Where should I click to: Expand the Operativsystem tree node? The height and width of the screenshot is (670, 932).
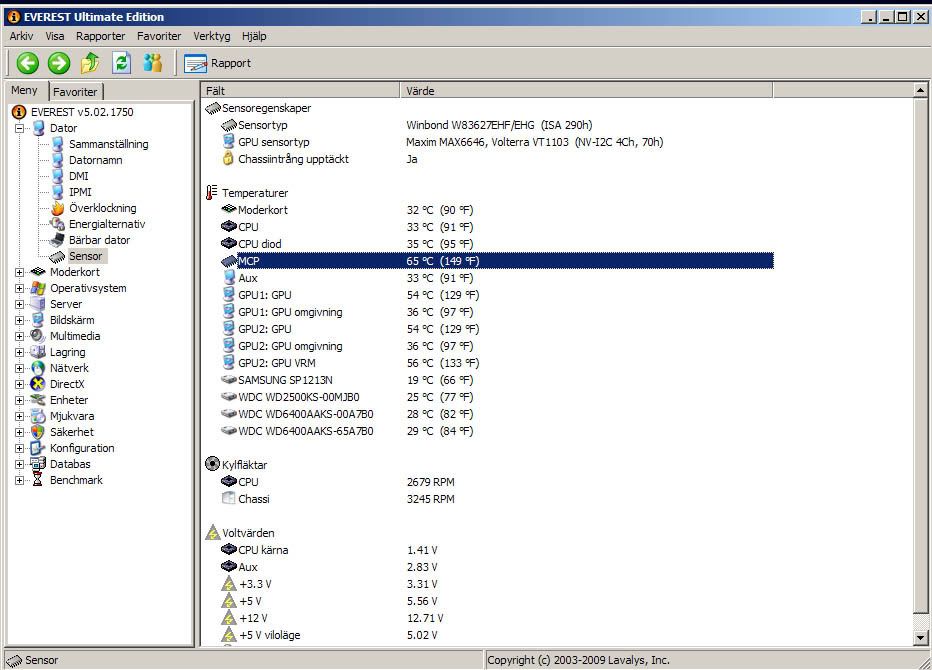click(19, 288)
